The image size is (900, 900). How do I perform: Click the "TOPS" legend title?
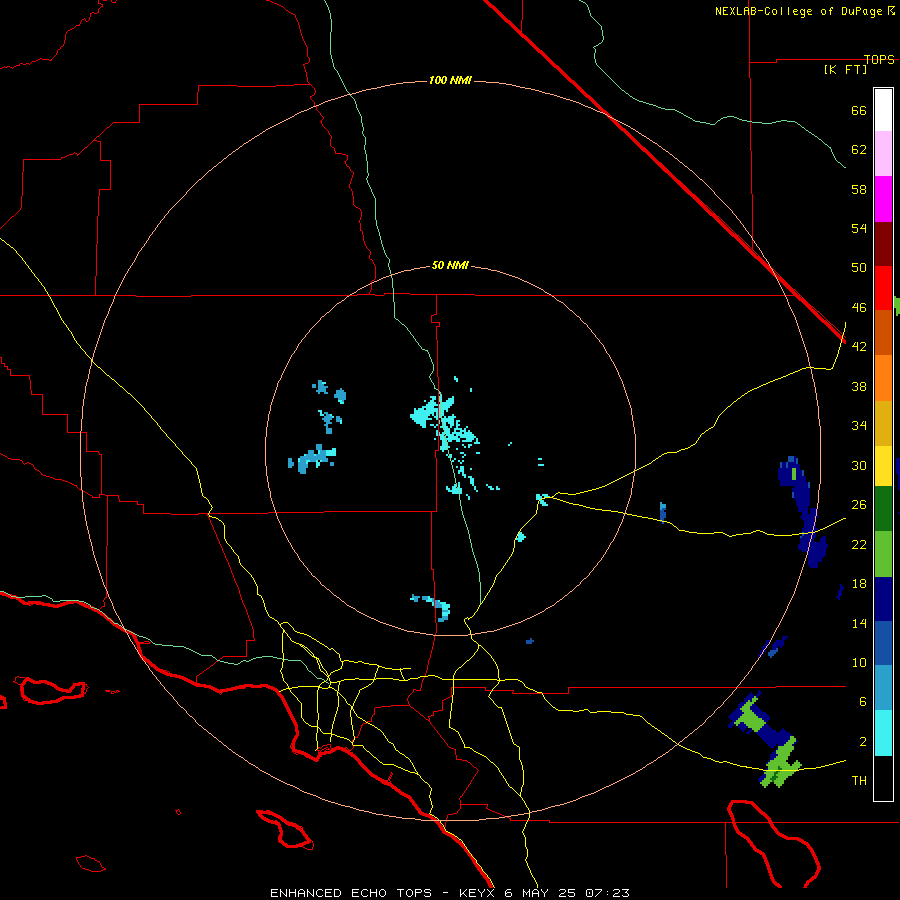click(x=879, y=59)
